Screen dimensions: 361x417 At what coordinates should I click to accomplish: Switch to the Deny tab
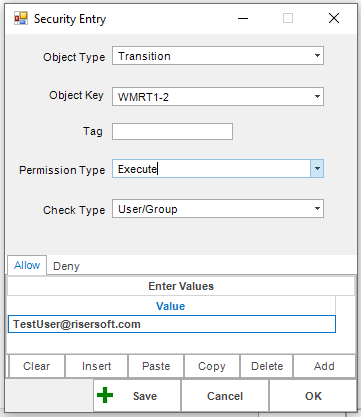[66, 266]
